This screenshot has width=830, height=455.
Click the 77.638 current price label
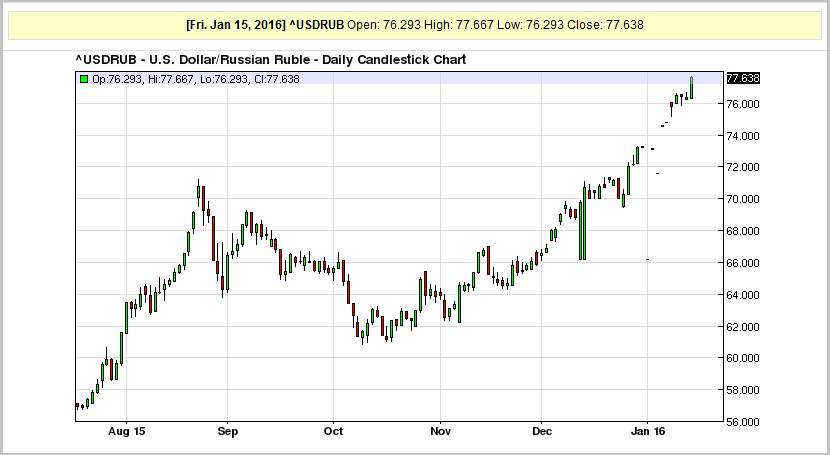click(x=743, y=78)
